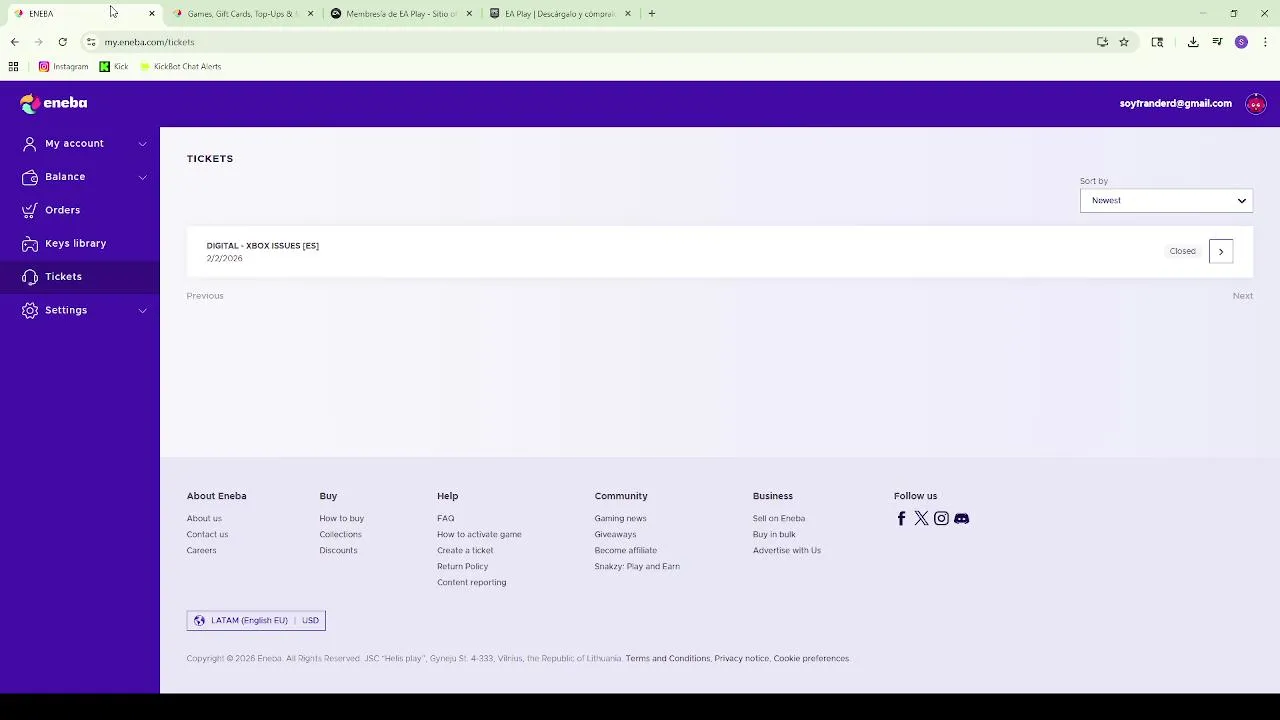Click Previous pagination link
The image size is (1280, 720).
205,296
